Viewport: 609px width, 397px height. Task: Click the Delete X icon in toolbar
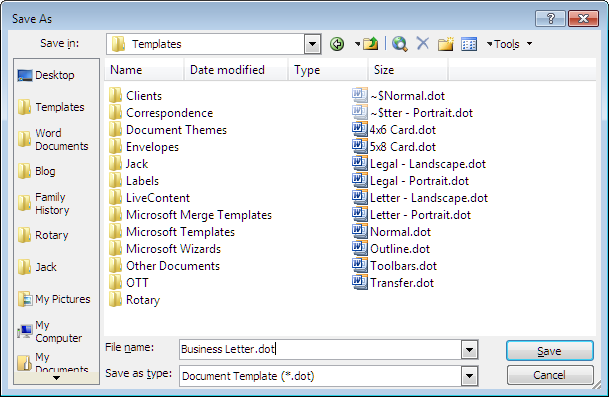pyautogui.click(x=423, y=44)
